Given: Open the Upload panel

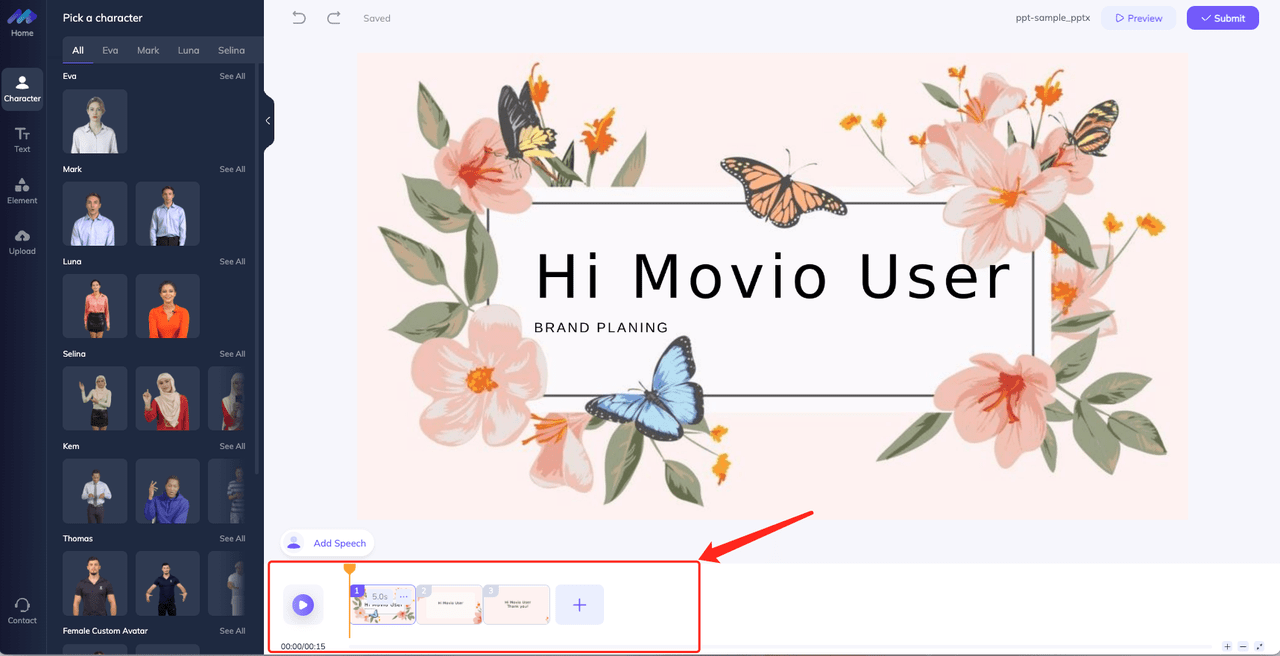Looking at the screenshot, I should tap(22, 242).
